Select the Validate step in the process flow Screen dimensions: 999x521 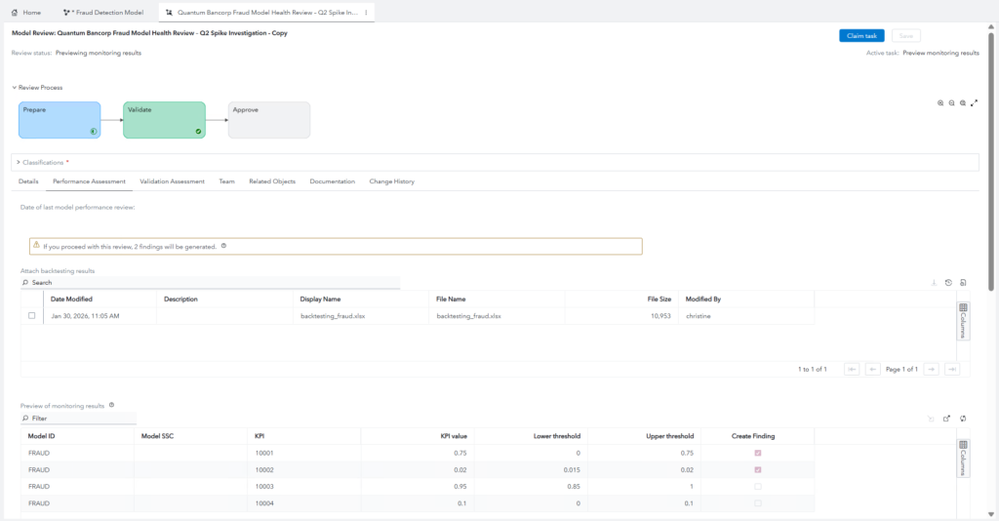click(x=164, y=120)
